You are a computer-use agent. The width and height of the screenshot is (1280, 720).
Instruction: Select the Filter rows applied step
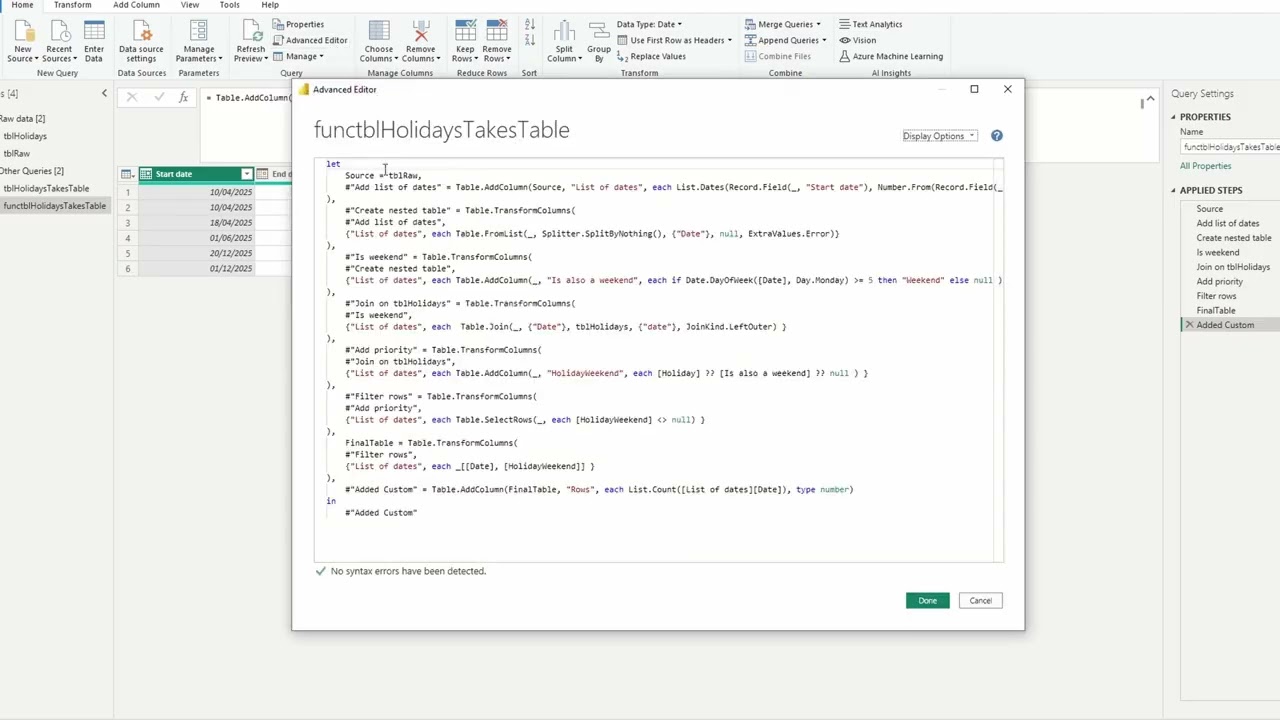click(x=1216, y=296)
